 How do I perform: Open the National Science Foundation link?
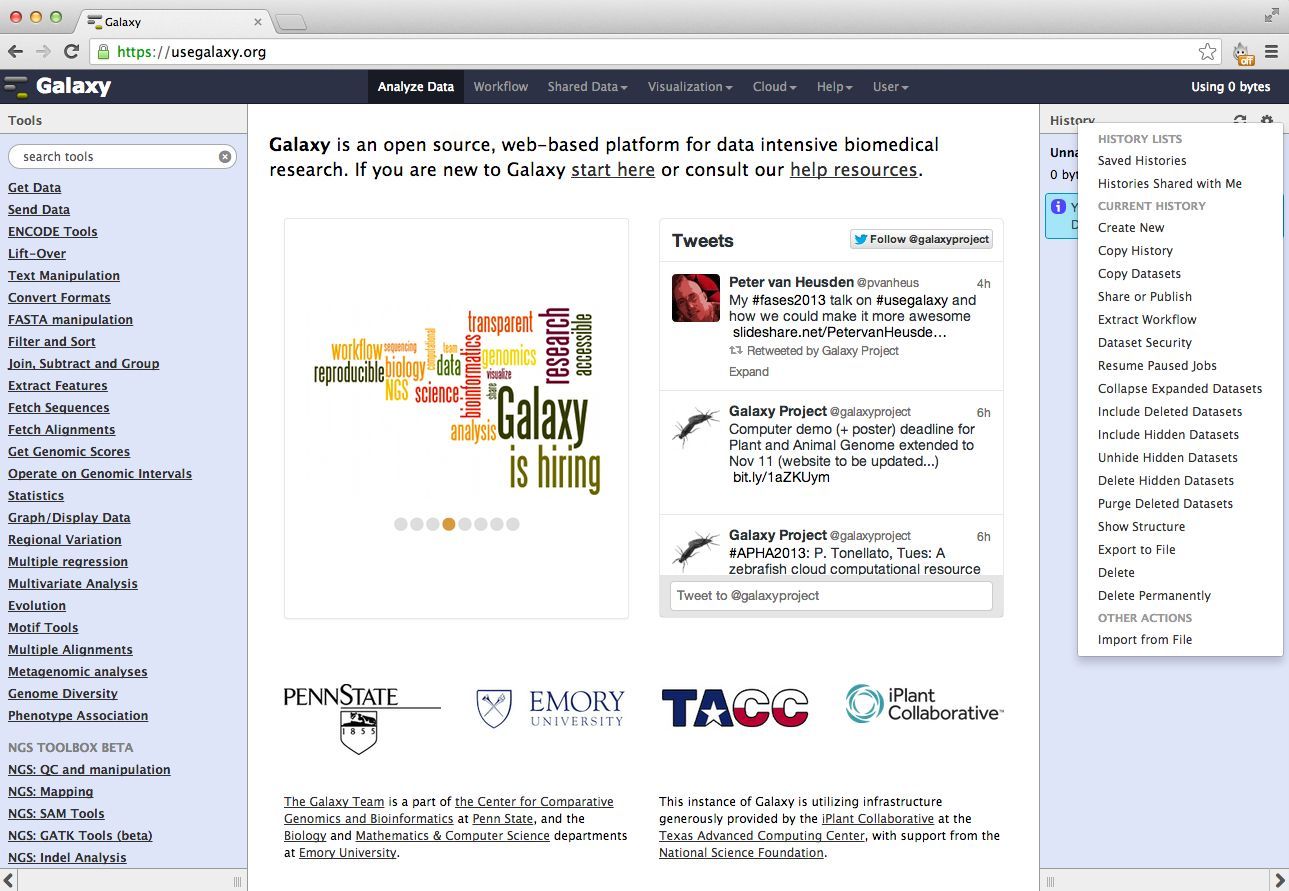point(742,853)
